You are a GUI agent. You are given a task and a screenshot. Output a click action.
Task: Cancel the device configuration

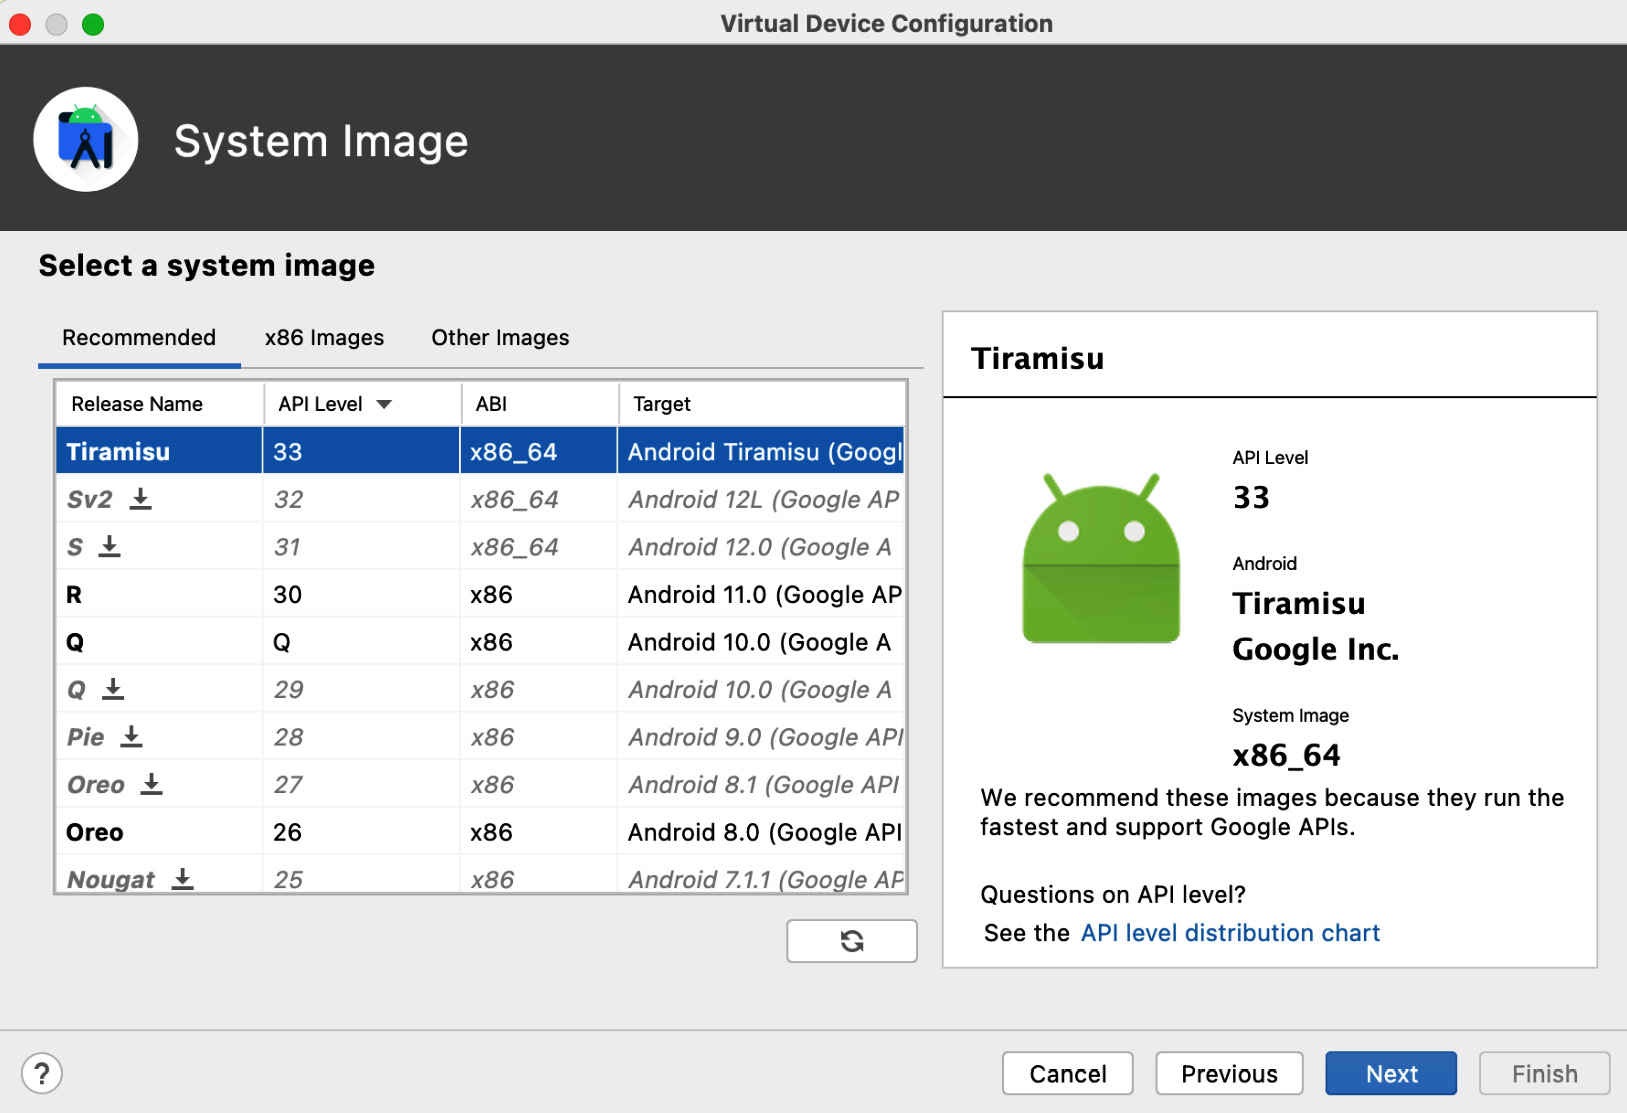[x=1068, y=1074]
